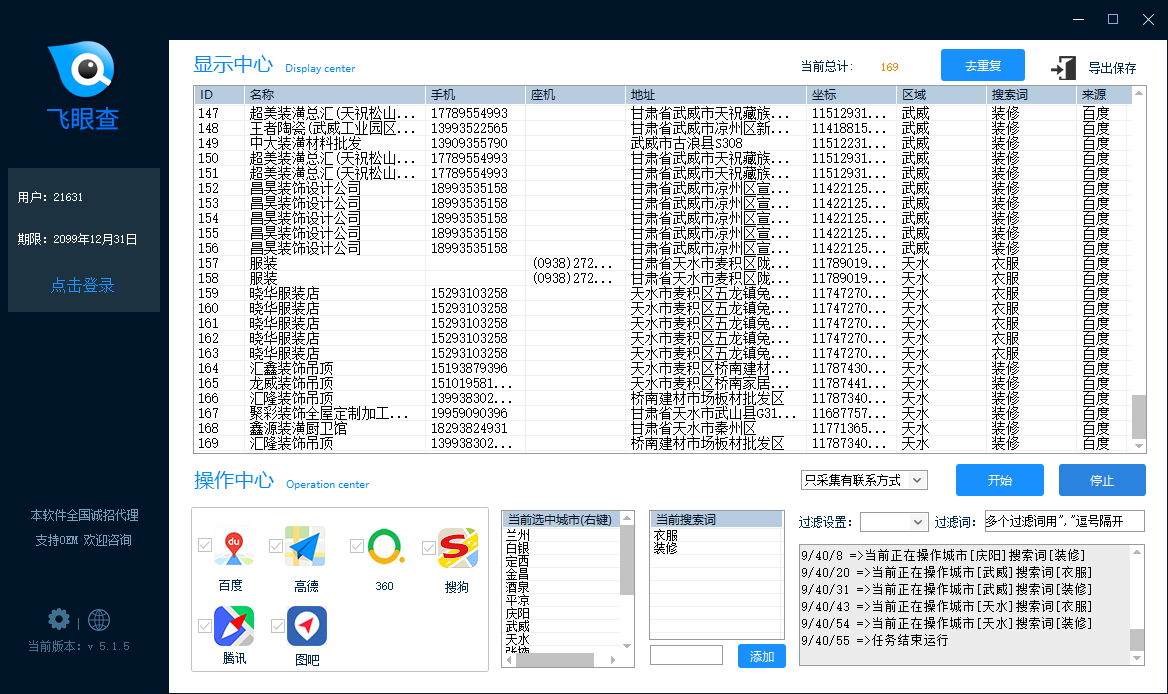
Task: Click the 停止 stop button
Action: tap(1102, 480)
